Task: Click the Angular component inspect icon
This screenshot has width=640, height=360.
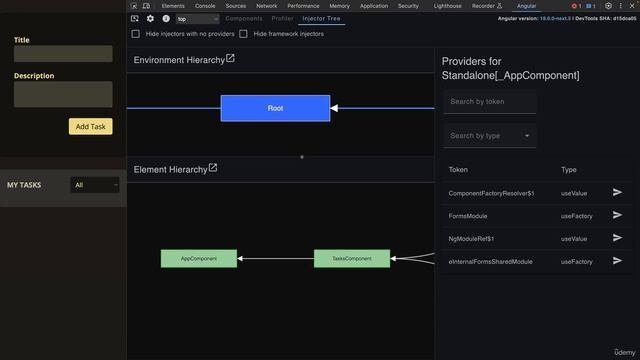Action: pyautogui.click(x=135, y=19)
